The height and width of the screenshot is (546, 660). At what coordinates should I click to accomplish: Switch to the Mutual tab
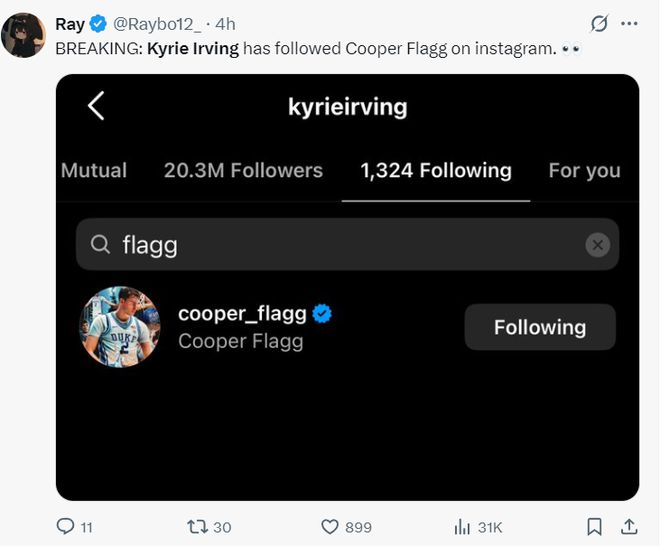(94, 170)
